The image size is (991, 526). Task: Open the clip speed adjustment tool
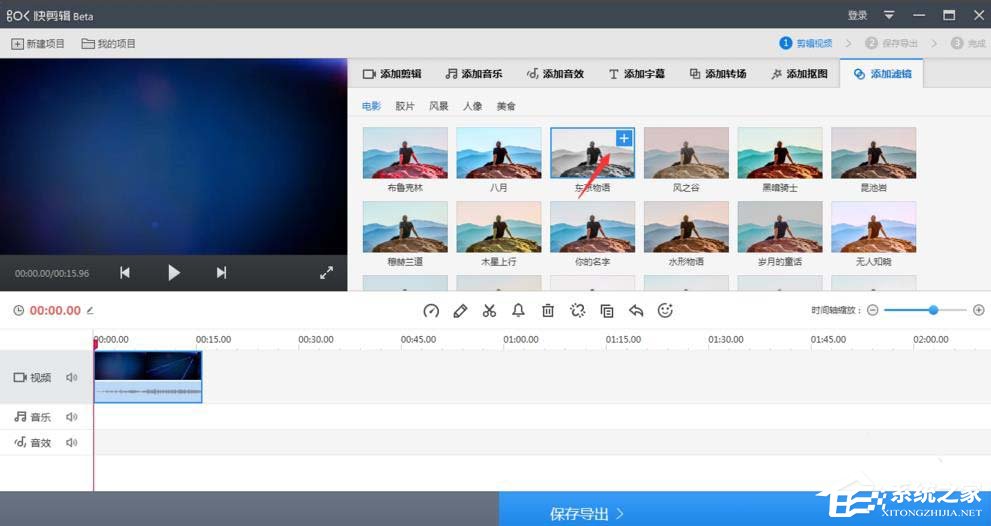click(431, 310)
